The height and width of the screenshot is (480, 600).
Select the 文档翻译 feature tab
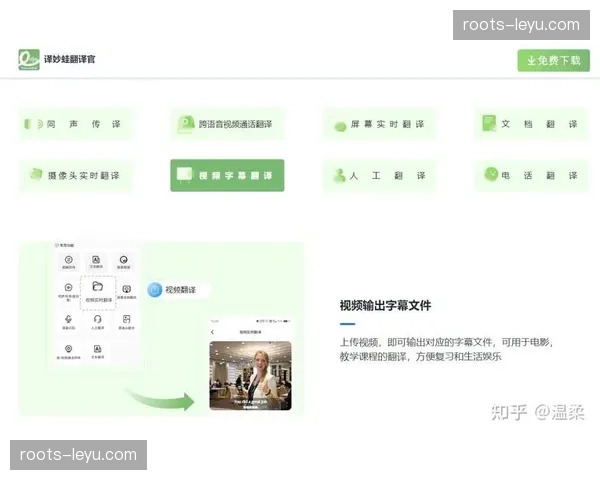click(x=532, y=124)
